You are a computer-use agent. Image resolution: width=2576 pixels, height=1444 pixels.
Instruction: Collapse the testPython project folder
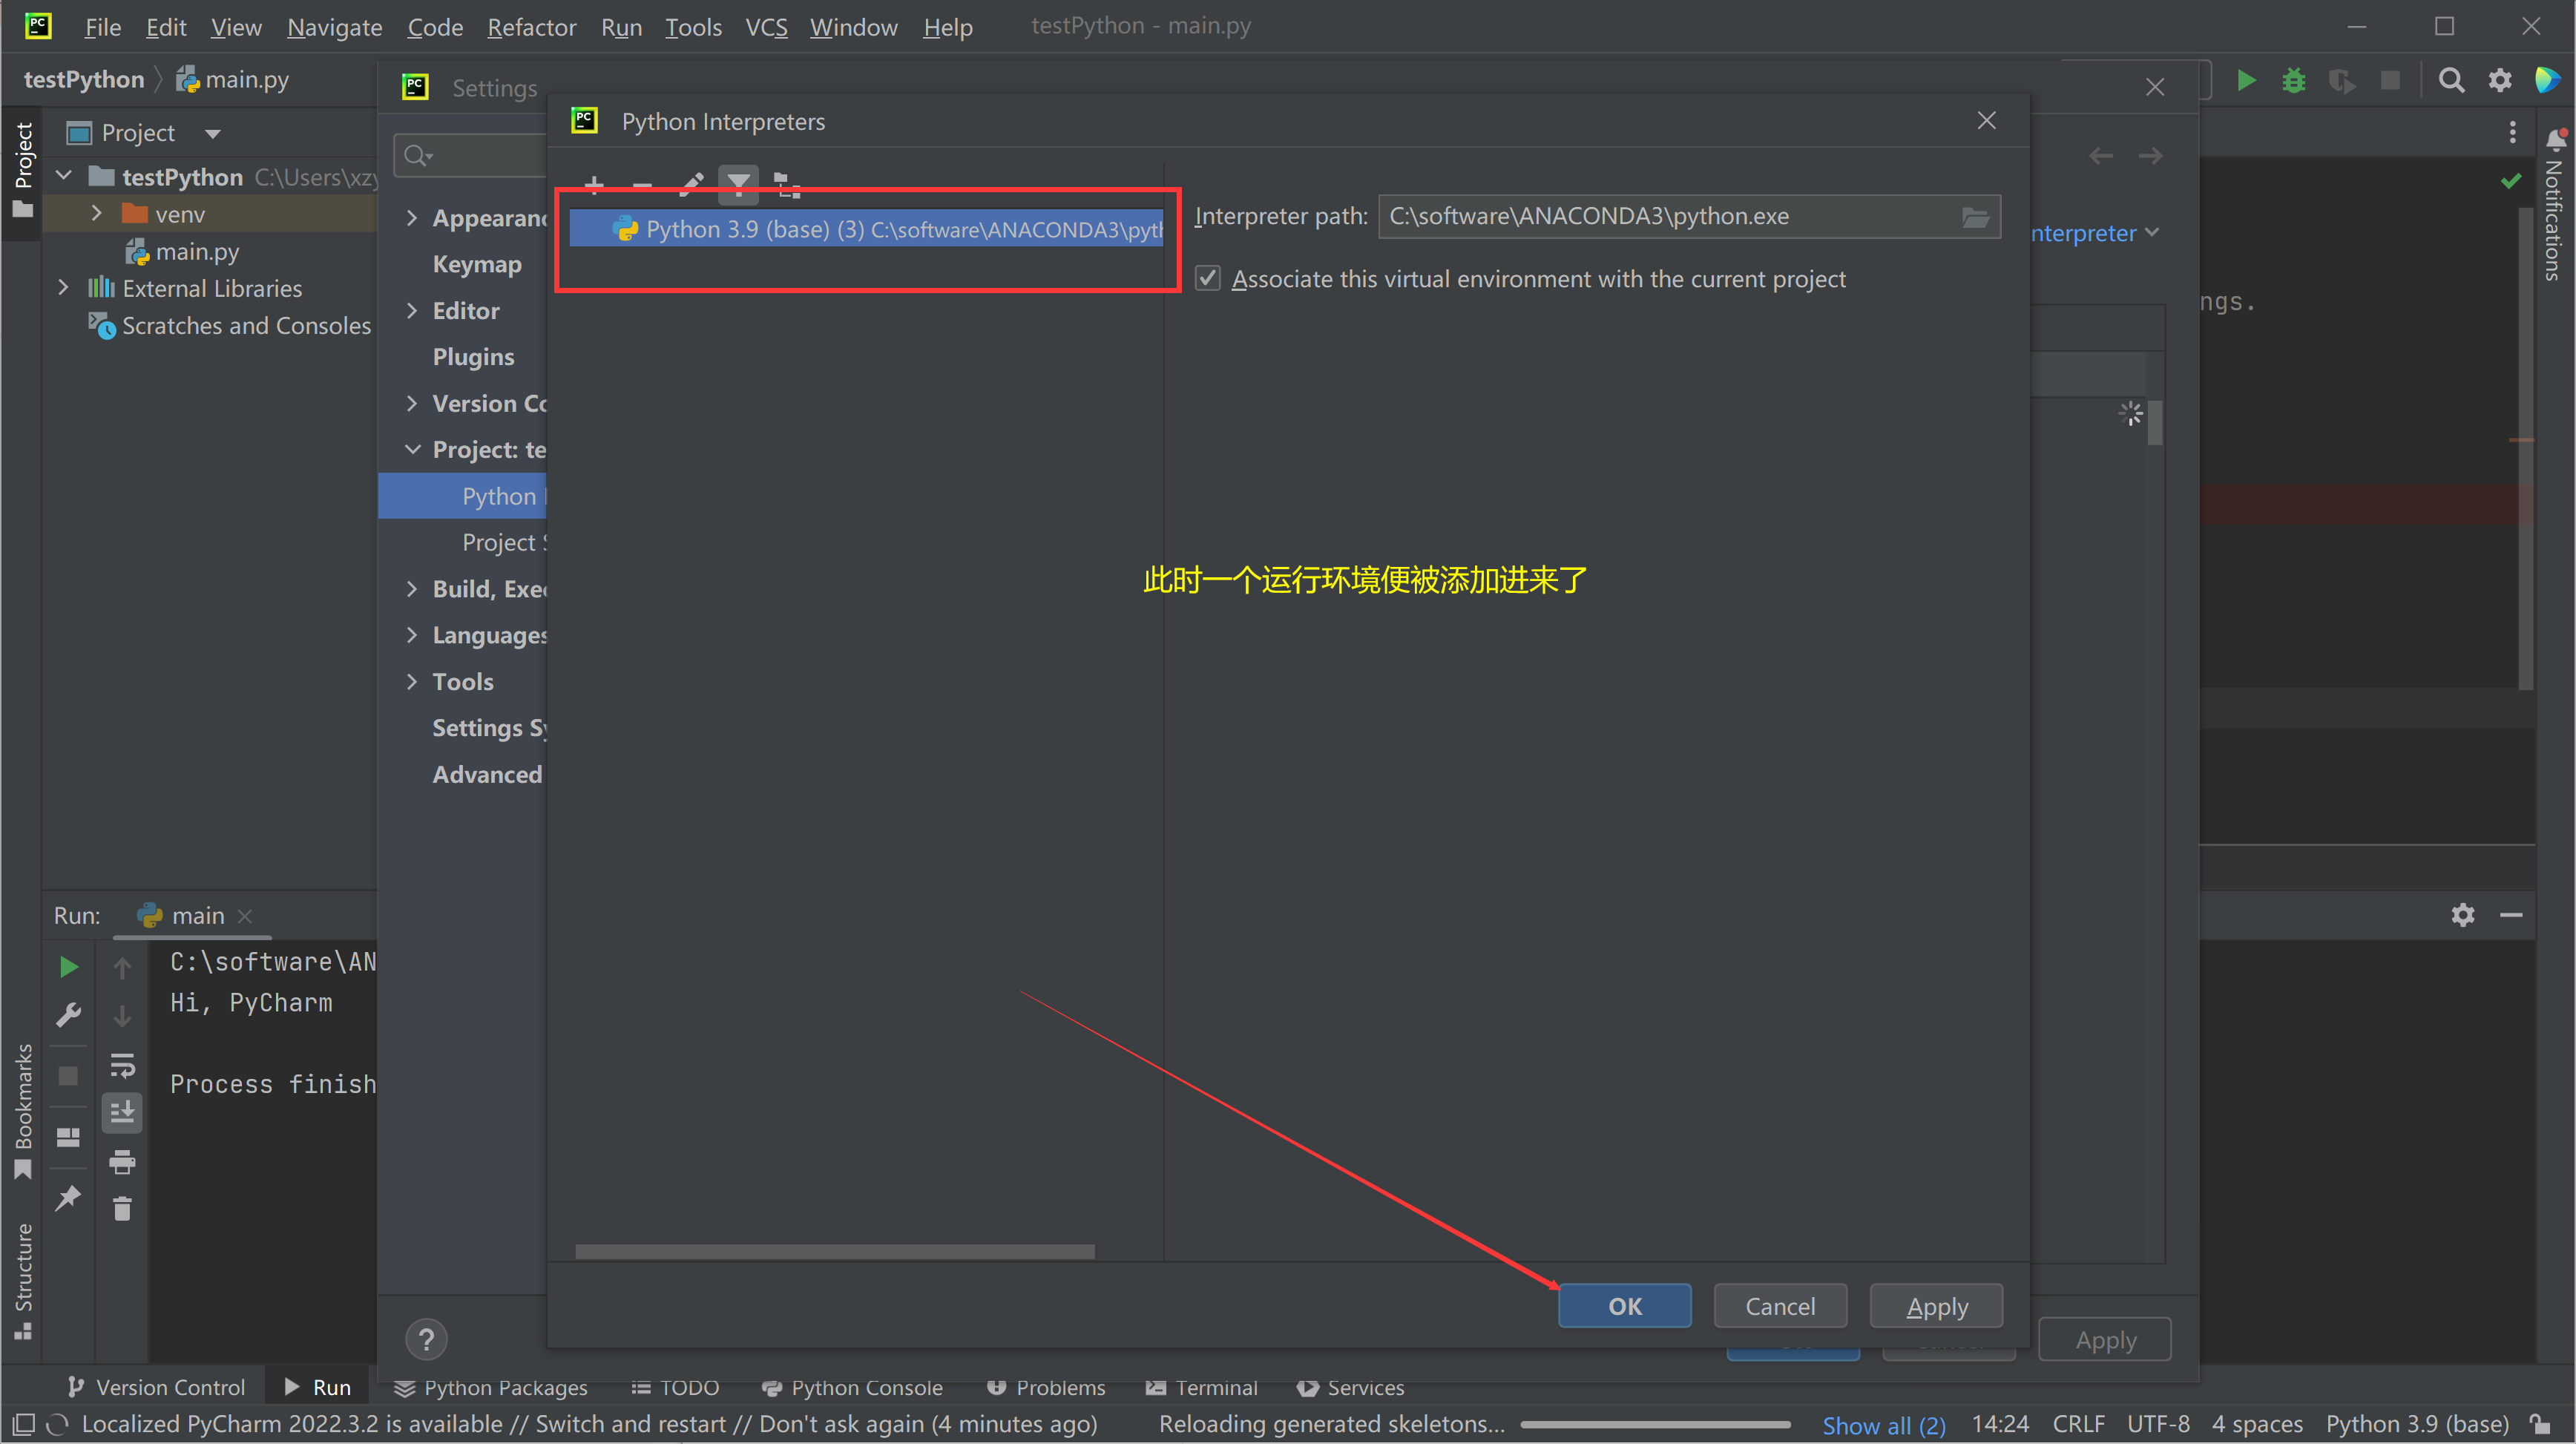click(64, 177)
